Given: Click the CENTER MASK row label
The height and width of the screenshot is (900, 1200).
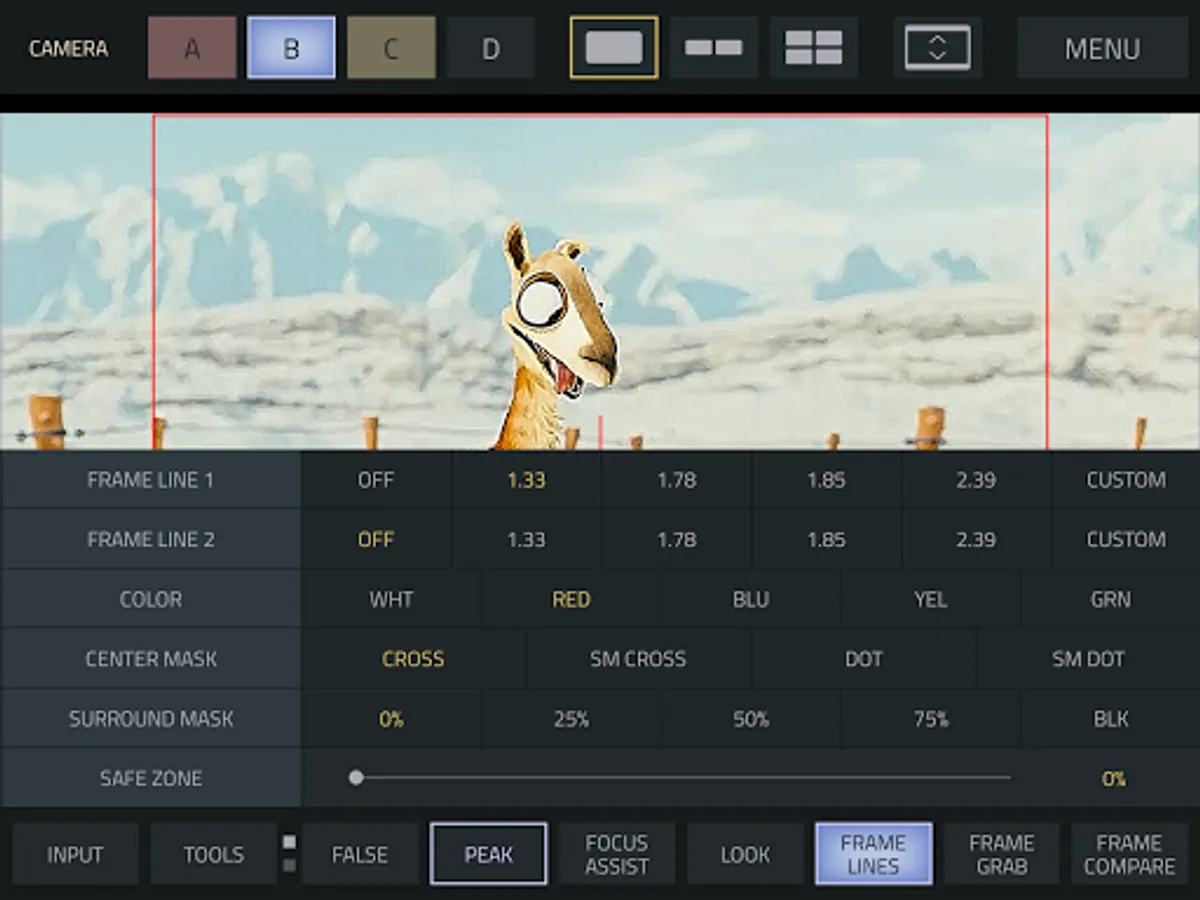Looking at the screenshot, I should click(150, 659).
